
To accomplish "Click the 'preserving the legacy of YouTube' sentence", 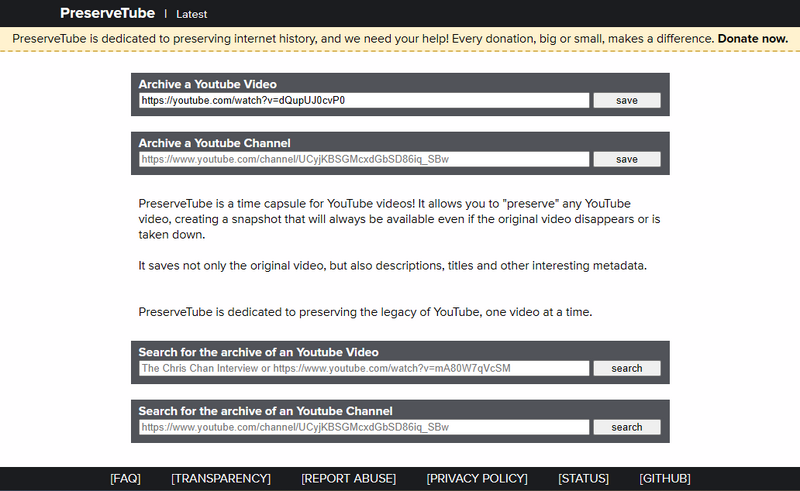I will pos(365,312).
